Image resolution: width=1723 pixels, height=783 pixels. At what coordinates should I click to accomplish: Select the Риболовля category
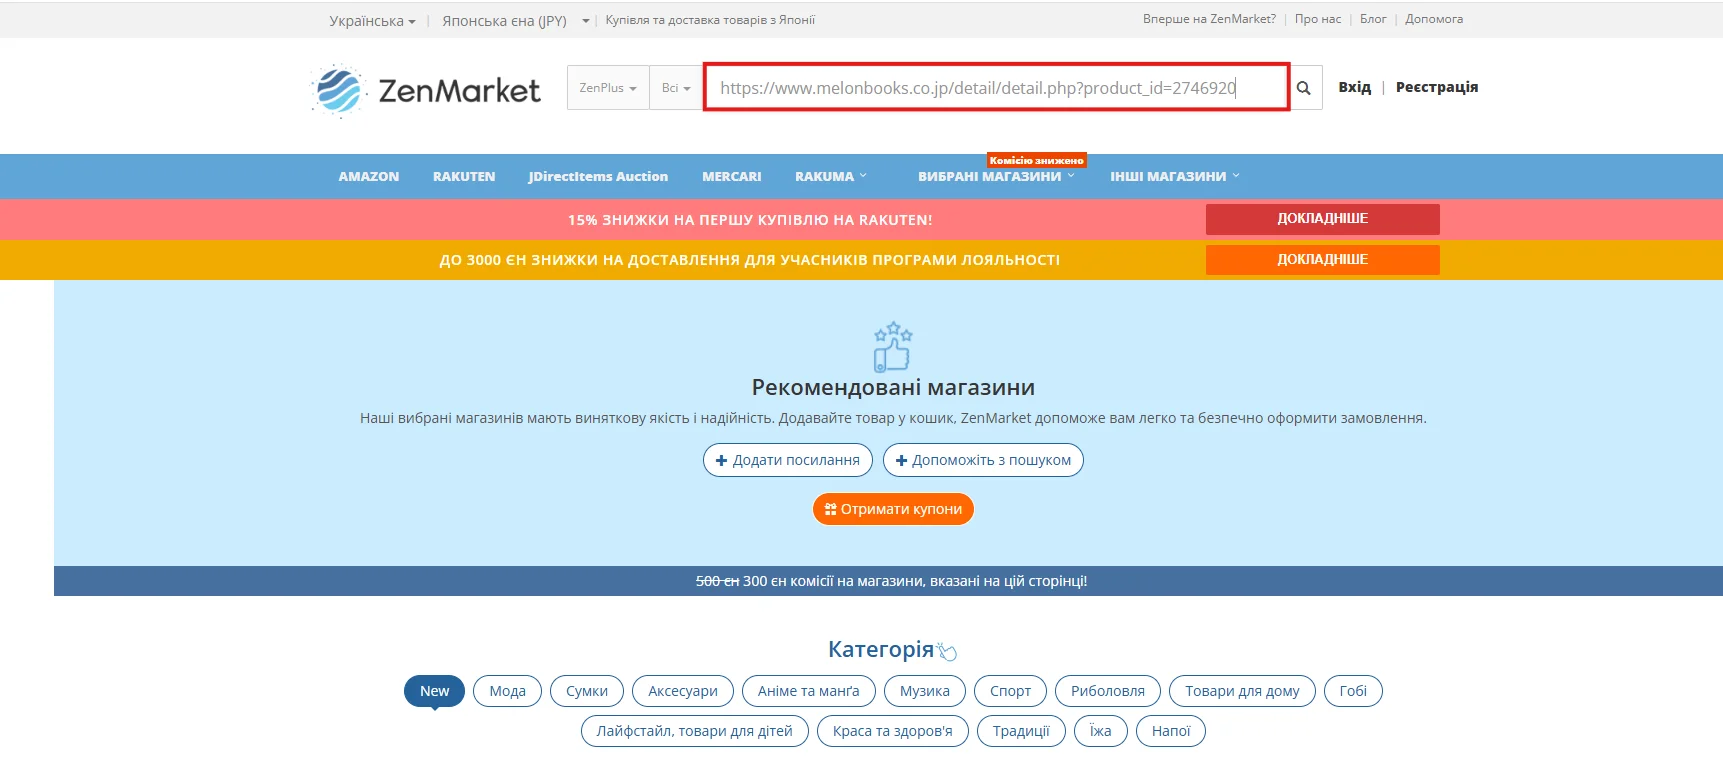coord(1108,691)
